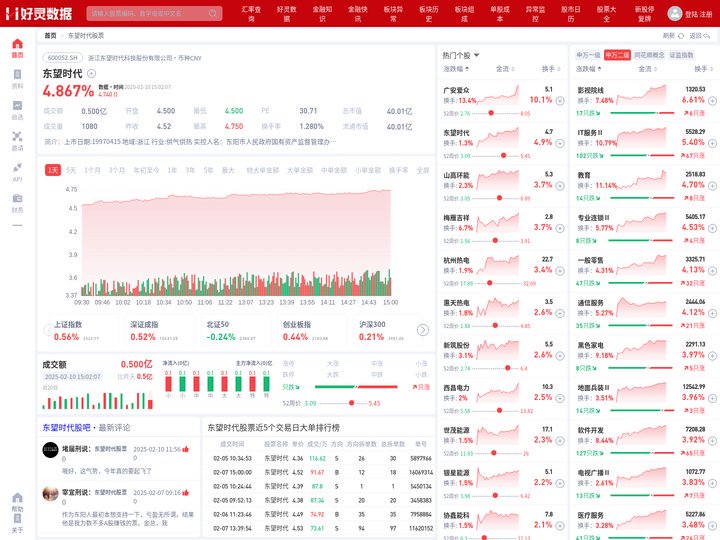Viewport: 720px width, 540px height.
Task: Click the user avatar icon
Action: (675, 14)
